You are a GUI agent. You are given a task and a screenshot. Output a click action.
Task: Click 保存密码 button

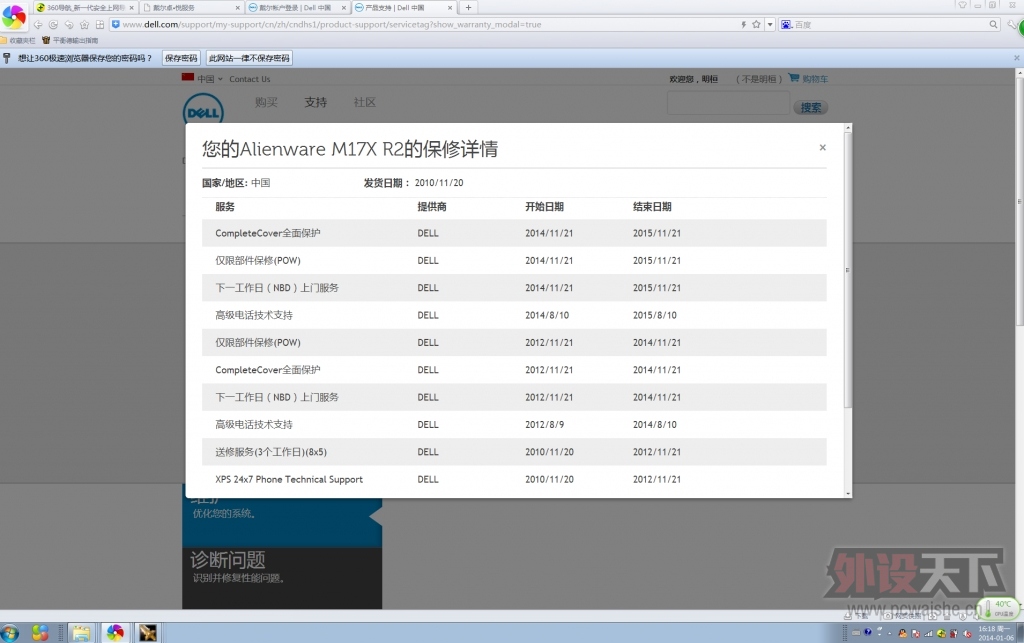(x=181, y=58)
